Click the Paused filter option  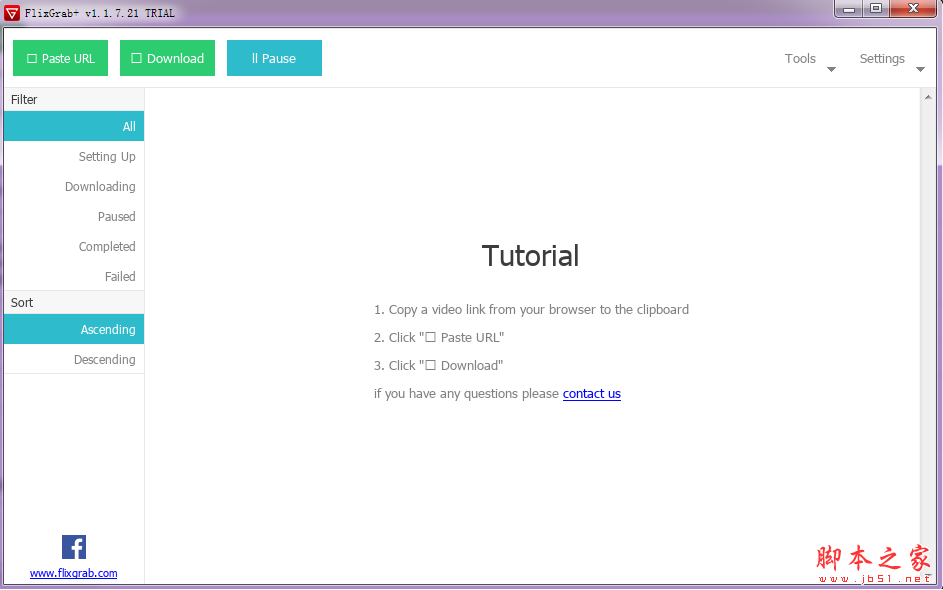pos(72,216)
